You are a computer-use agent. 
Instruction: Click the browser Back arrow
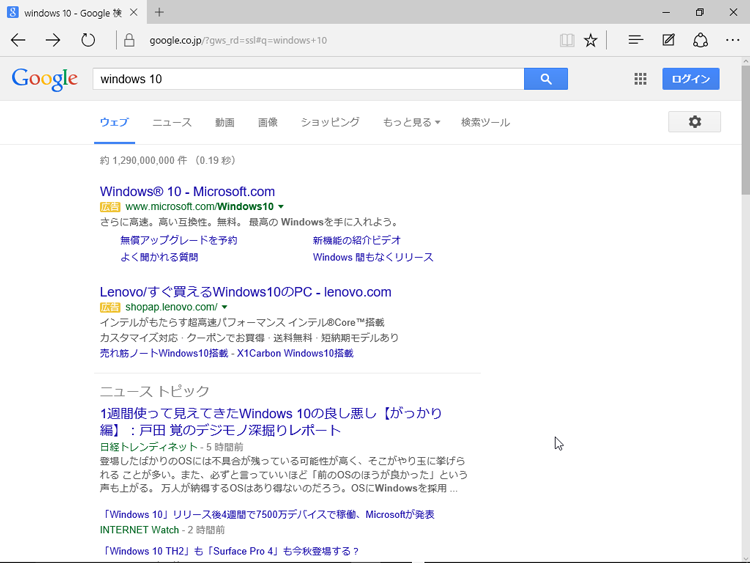click(19, 40)
